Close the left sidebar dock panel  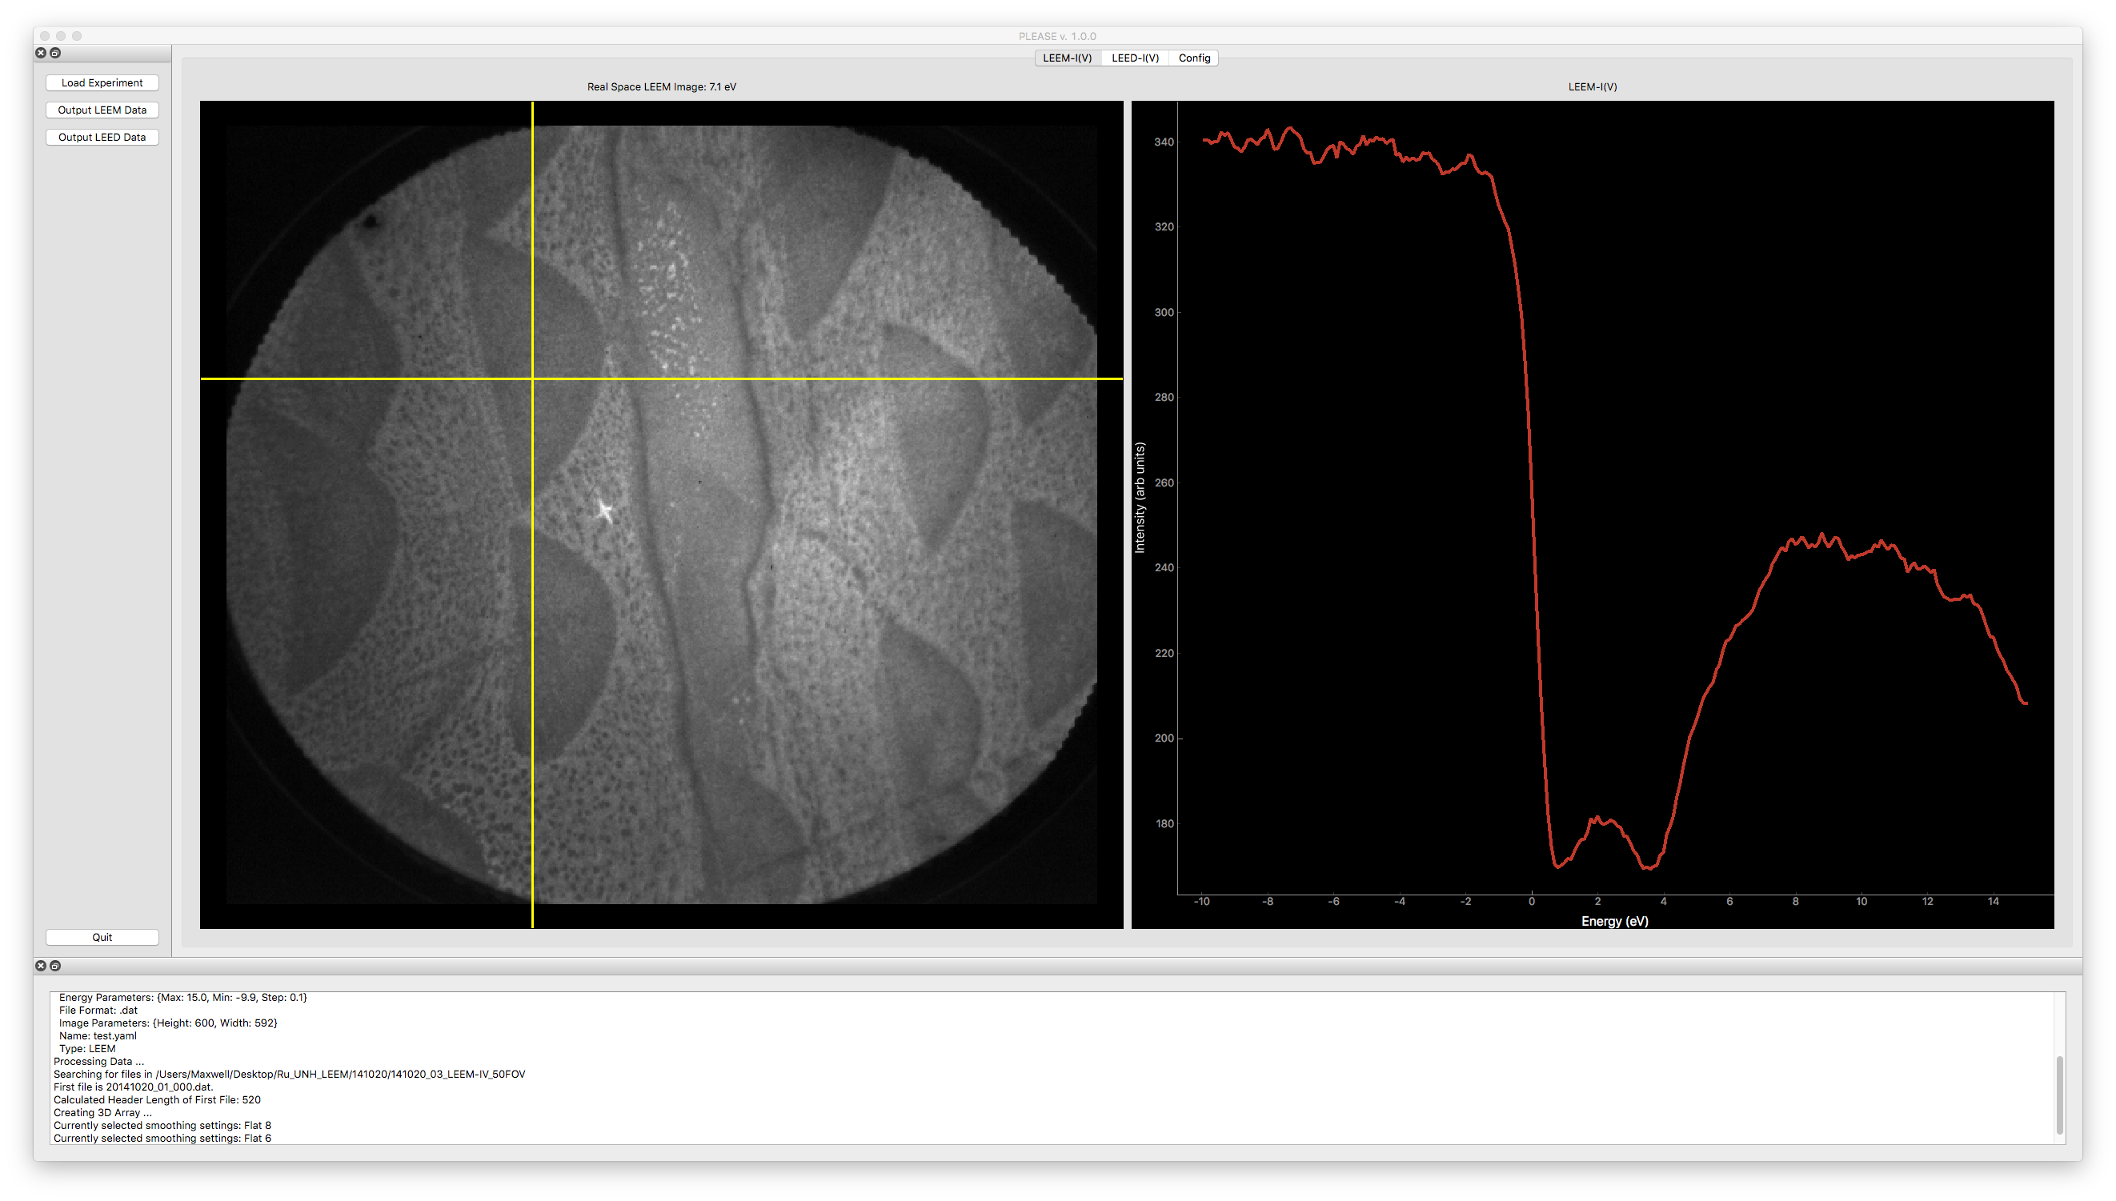(x=41, y=53)
